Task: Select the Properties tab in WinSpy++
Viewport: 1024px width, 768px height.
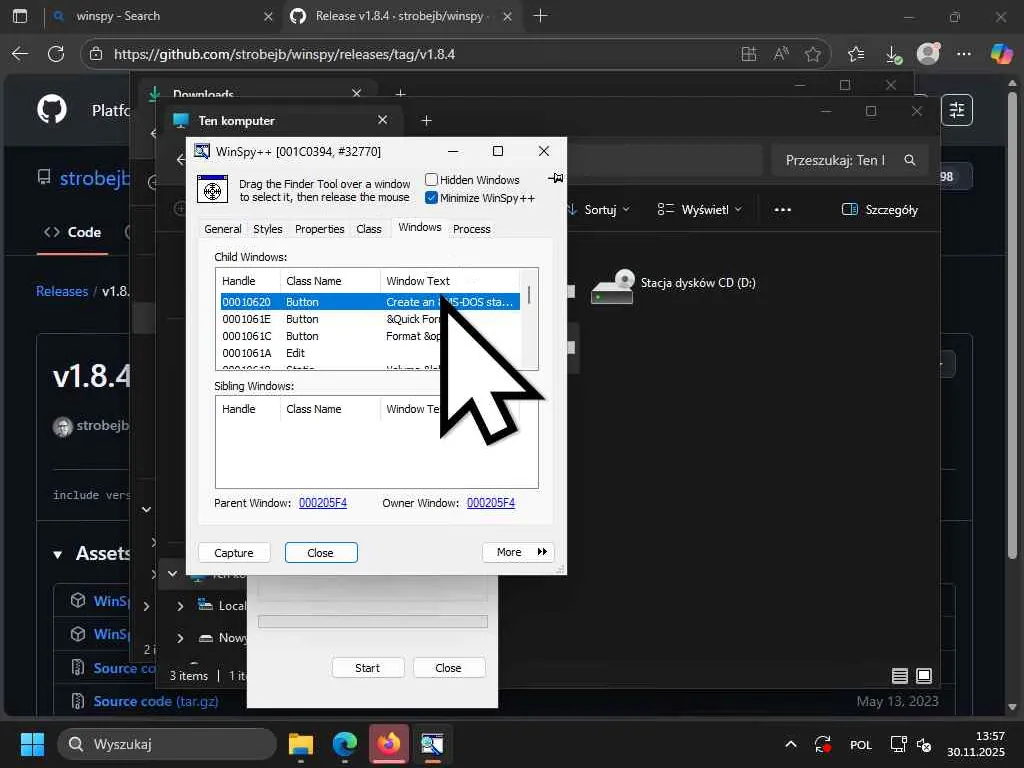Action: (x=319, y=229)
